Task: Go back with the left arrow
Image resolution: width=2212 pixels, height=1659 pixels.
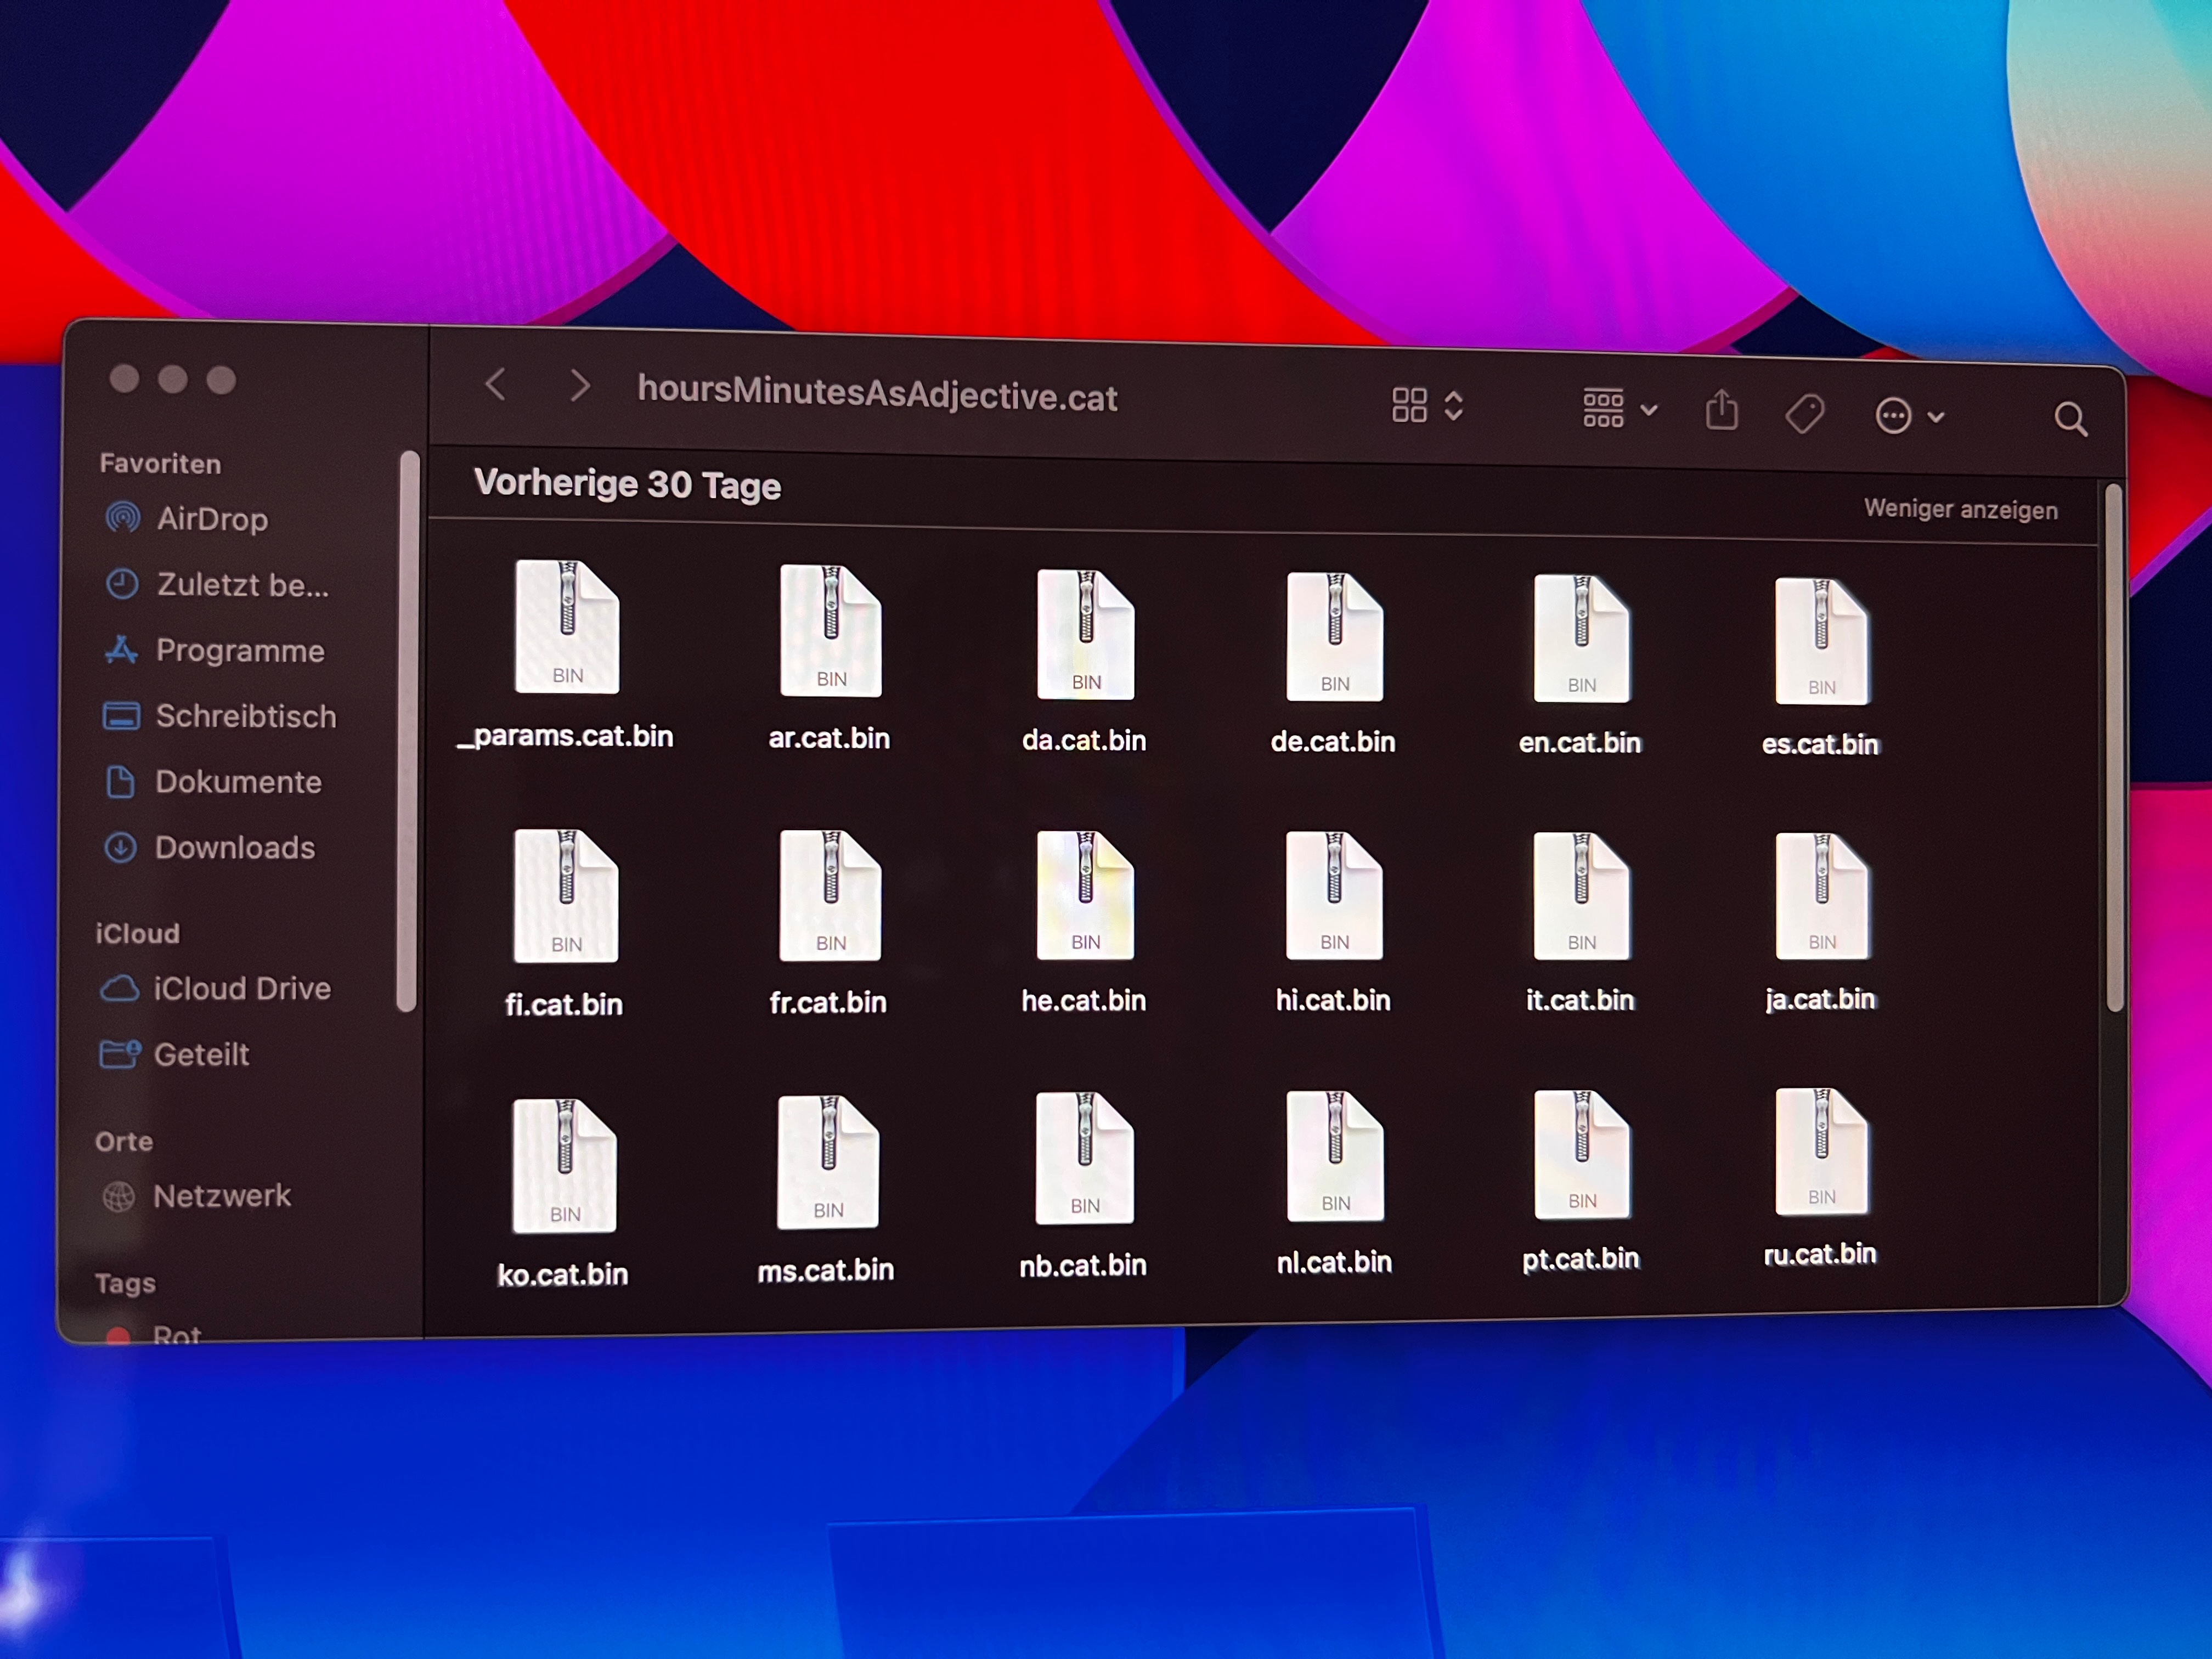Action: coord(496,384)
